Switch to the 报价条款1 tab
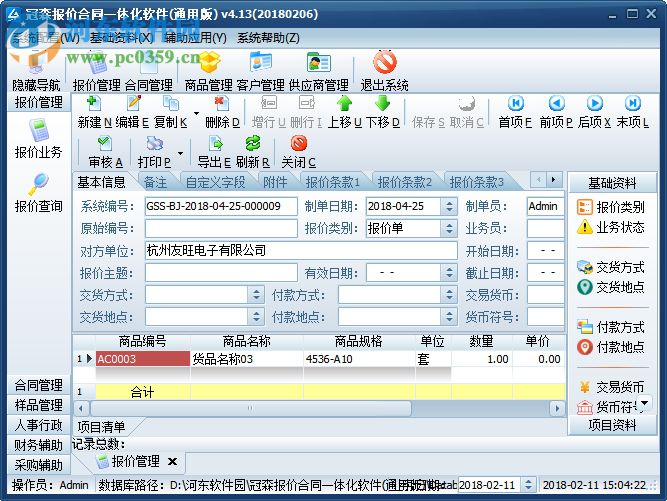 point(333,182)
